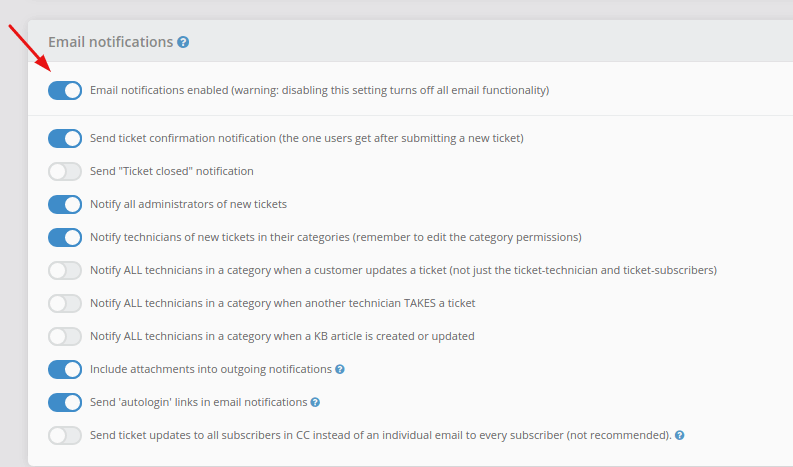
Task: Toggle off the Include attachments switch
Action: (65, 369)
